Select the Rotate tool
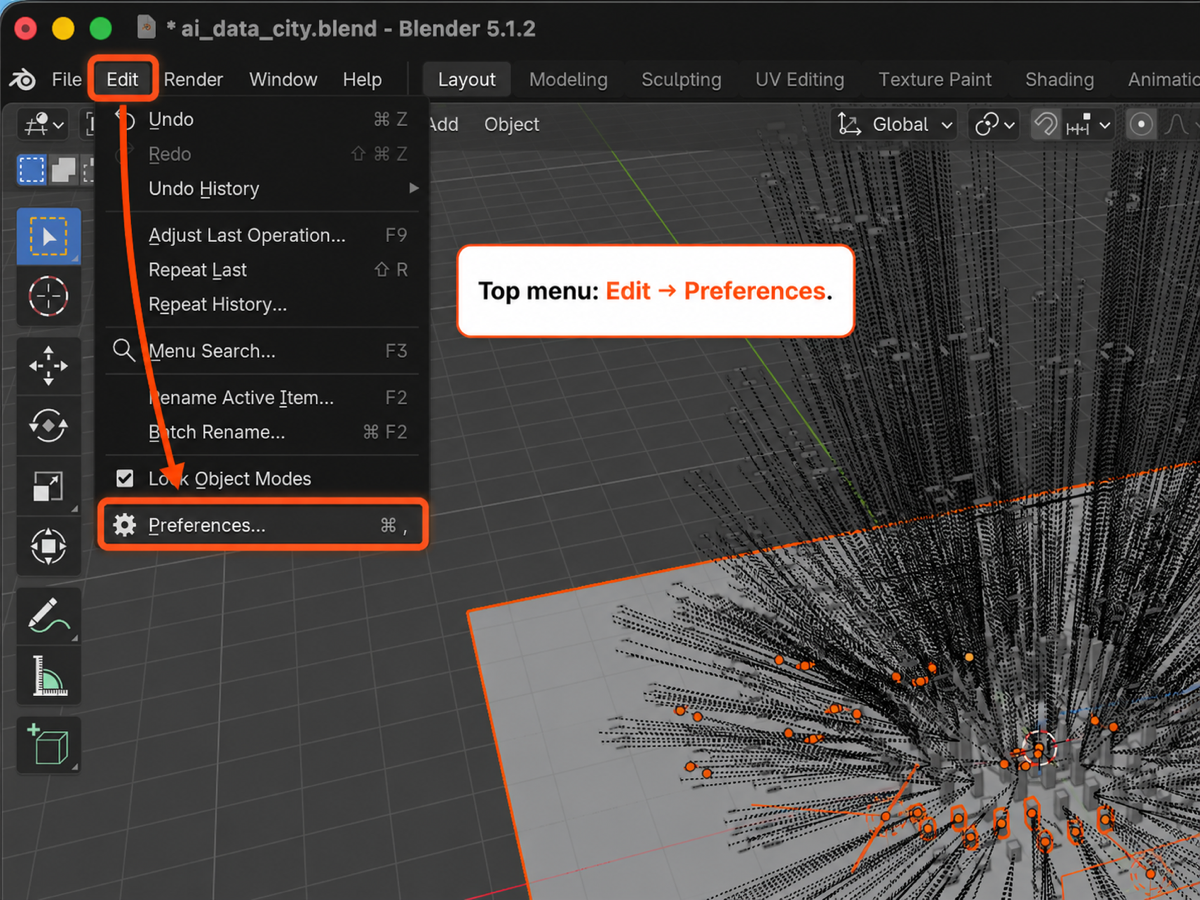Image resolution: width=1200 pixels, height=900 pixels. point(49,426)
